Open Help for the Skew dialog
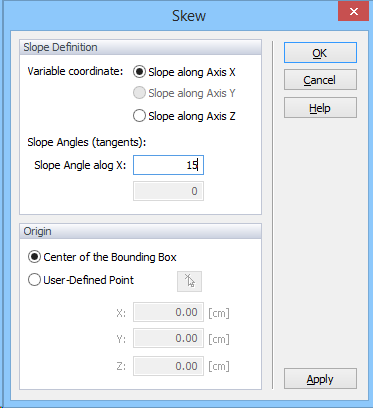 pos(320,108)
